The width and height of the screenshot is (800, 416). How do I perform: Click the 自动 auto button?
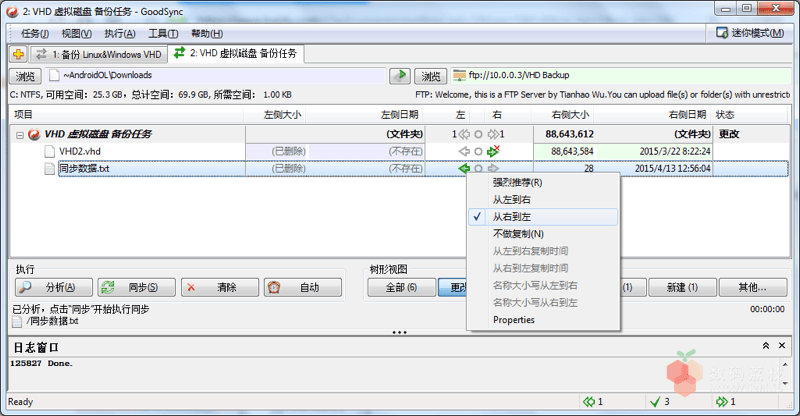point(303,287)
